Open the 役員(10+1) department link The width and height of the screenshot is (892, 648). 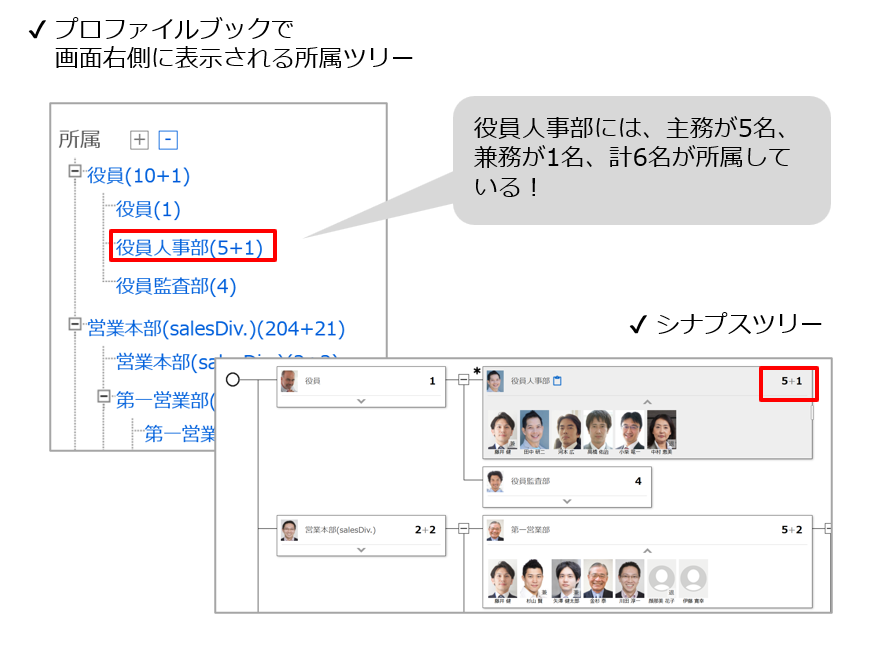pyautogui.click(x=138, y=176)
